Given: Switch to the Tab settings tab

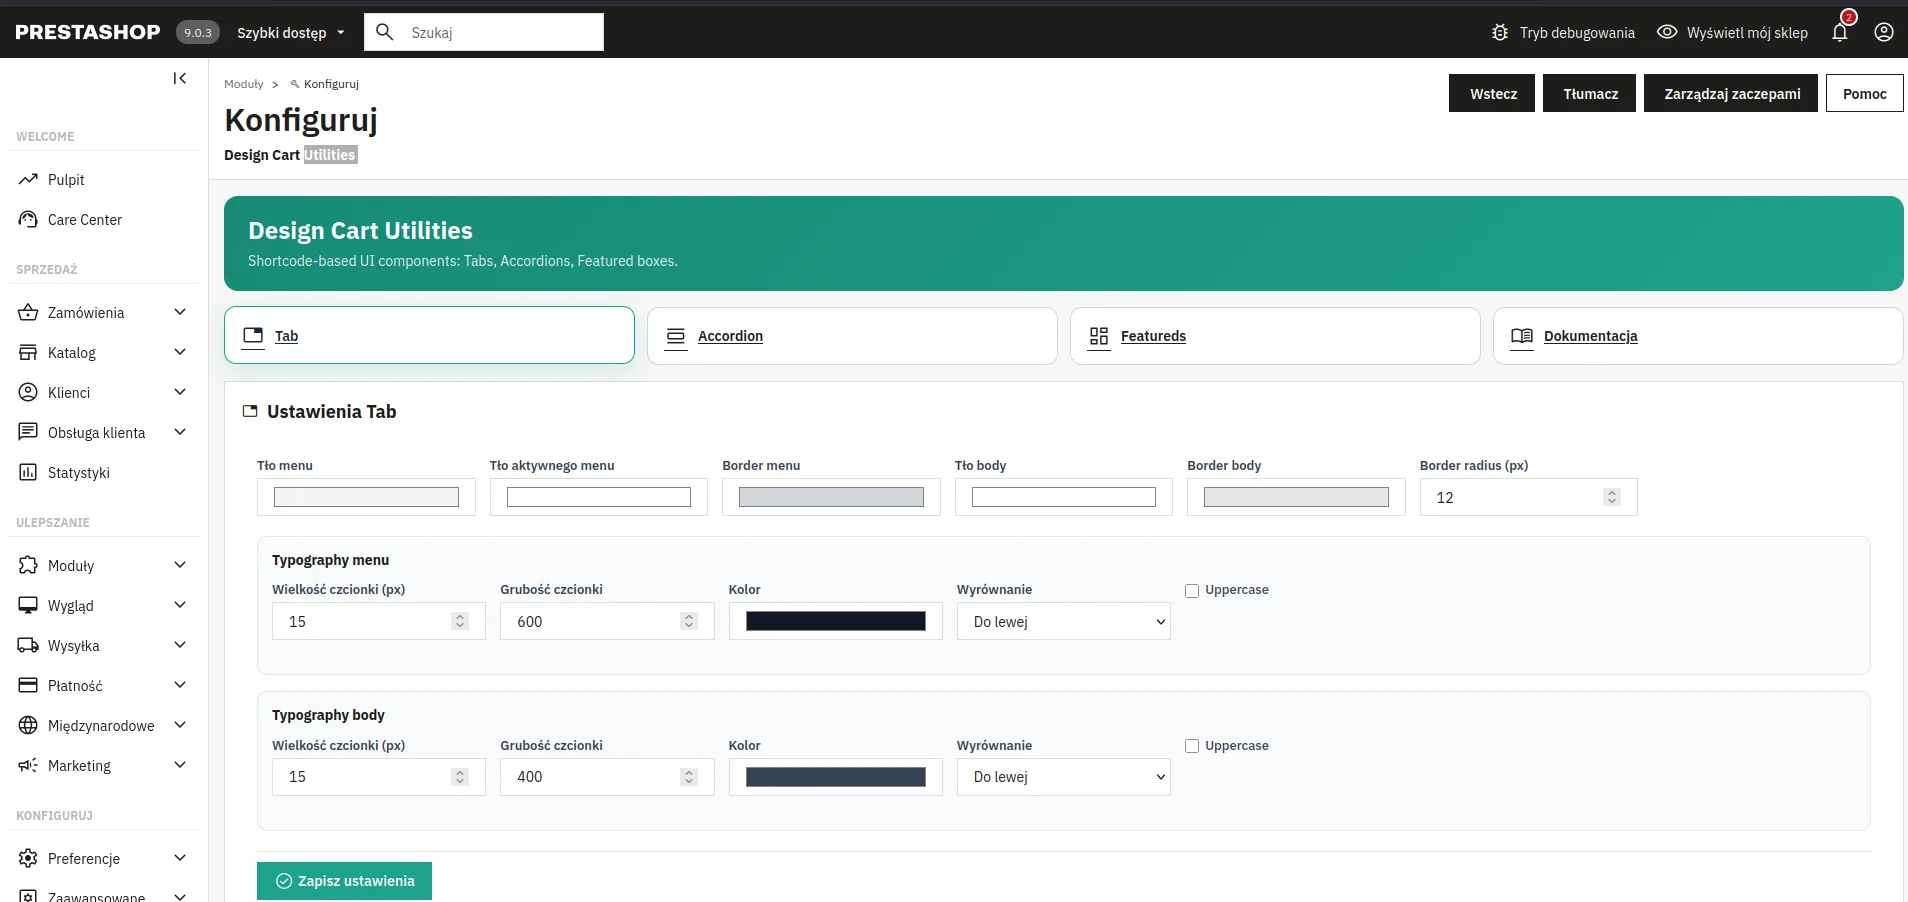Looking at the screenshot, I should click(x=429, y=335).
